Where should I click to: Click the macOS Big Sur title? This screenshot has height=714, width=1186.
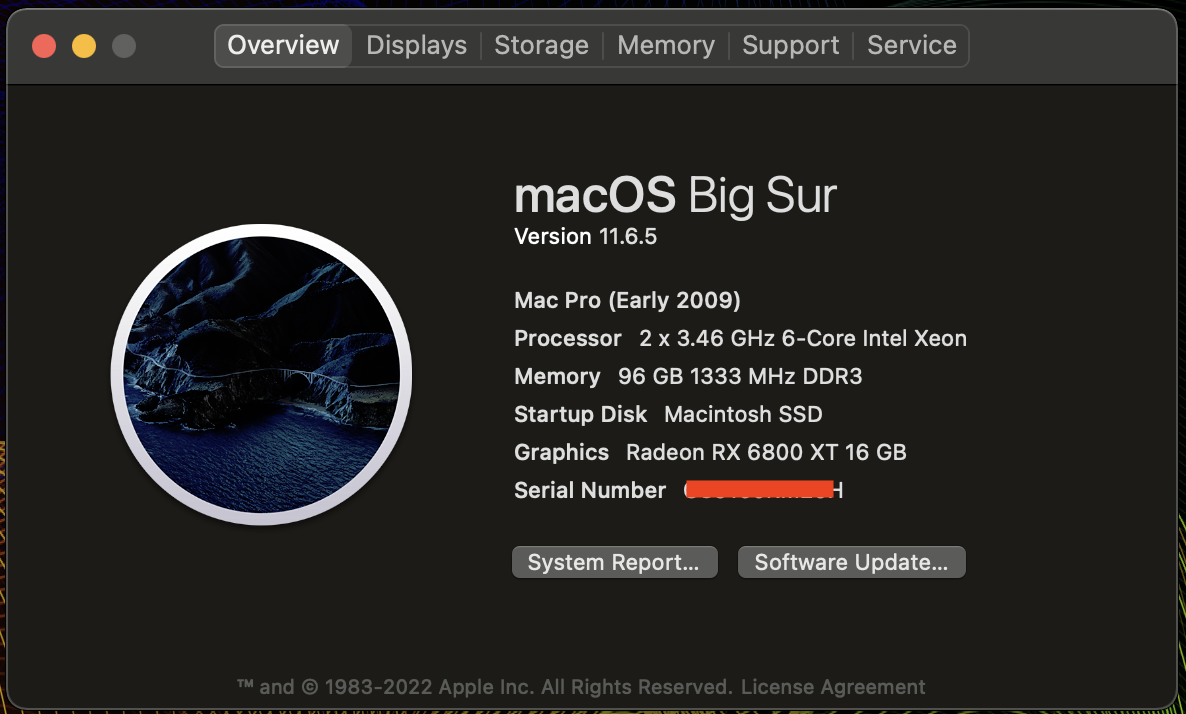click(675, 196)
